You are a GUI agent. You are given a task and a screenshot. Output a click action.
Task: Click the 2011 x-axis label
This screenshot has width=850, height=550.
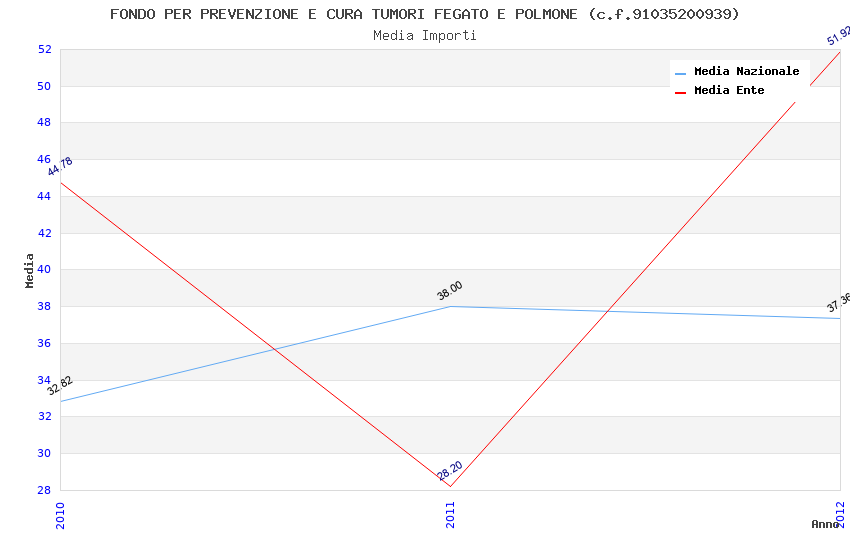pyautogui.click(x=450, y=515)
